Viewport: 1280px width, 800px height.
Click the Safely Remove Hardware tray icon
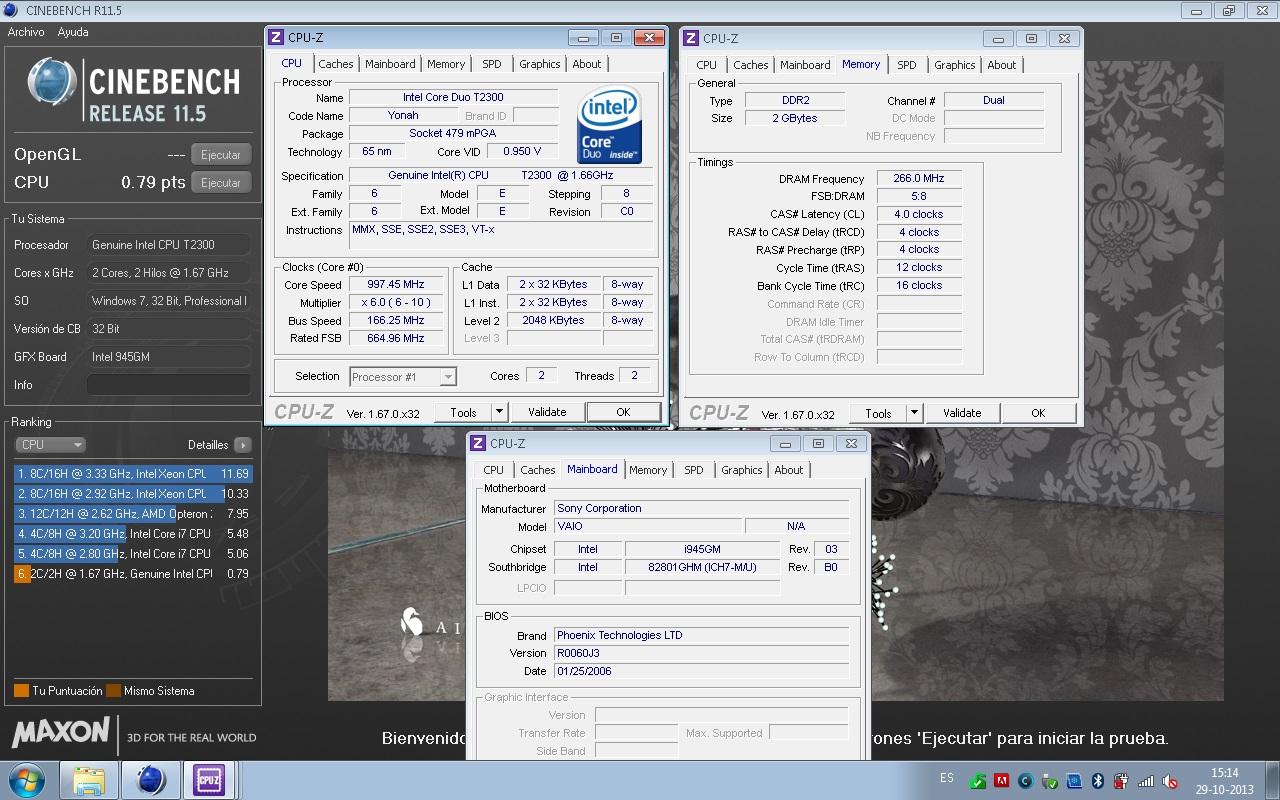(x=1049, y=781)
